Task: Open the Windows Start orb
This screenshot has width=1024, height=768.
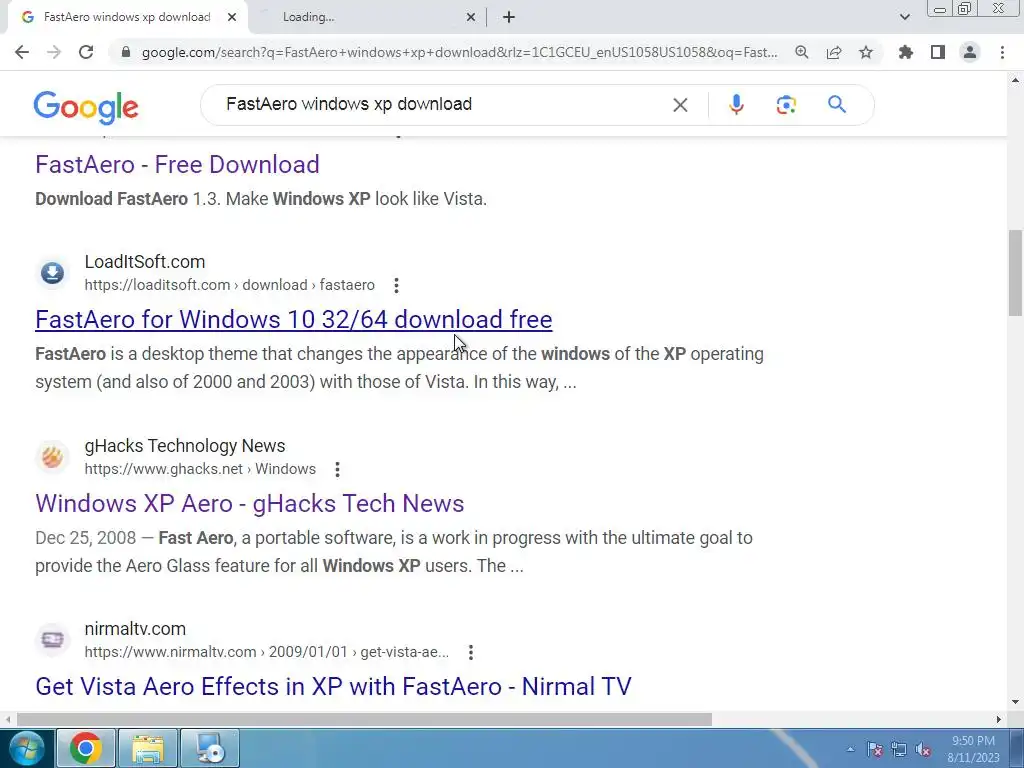Action: [x=25, y=748]
